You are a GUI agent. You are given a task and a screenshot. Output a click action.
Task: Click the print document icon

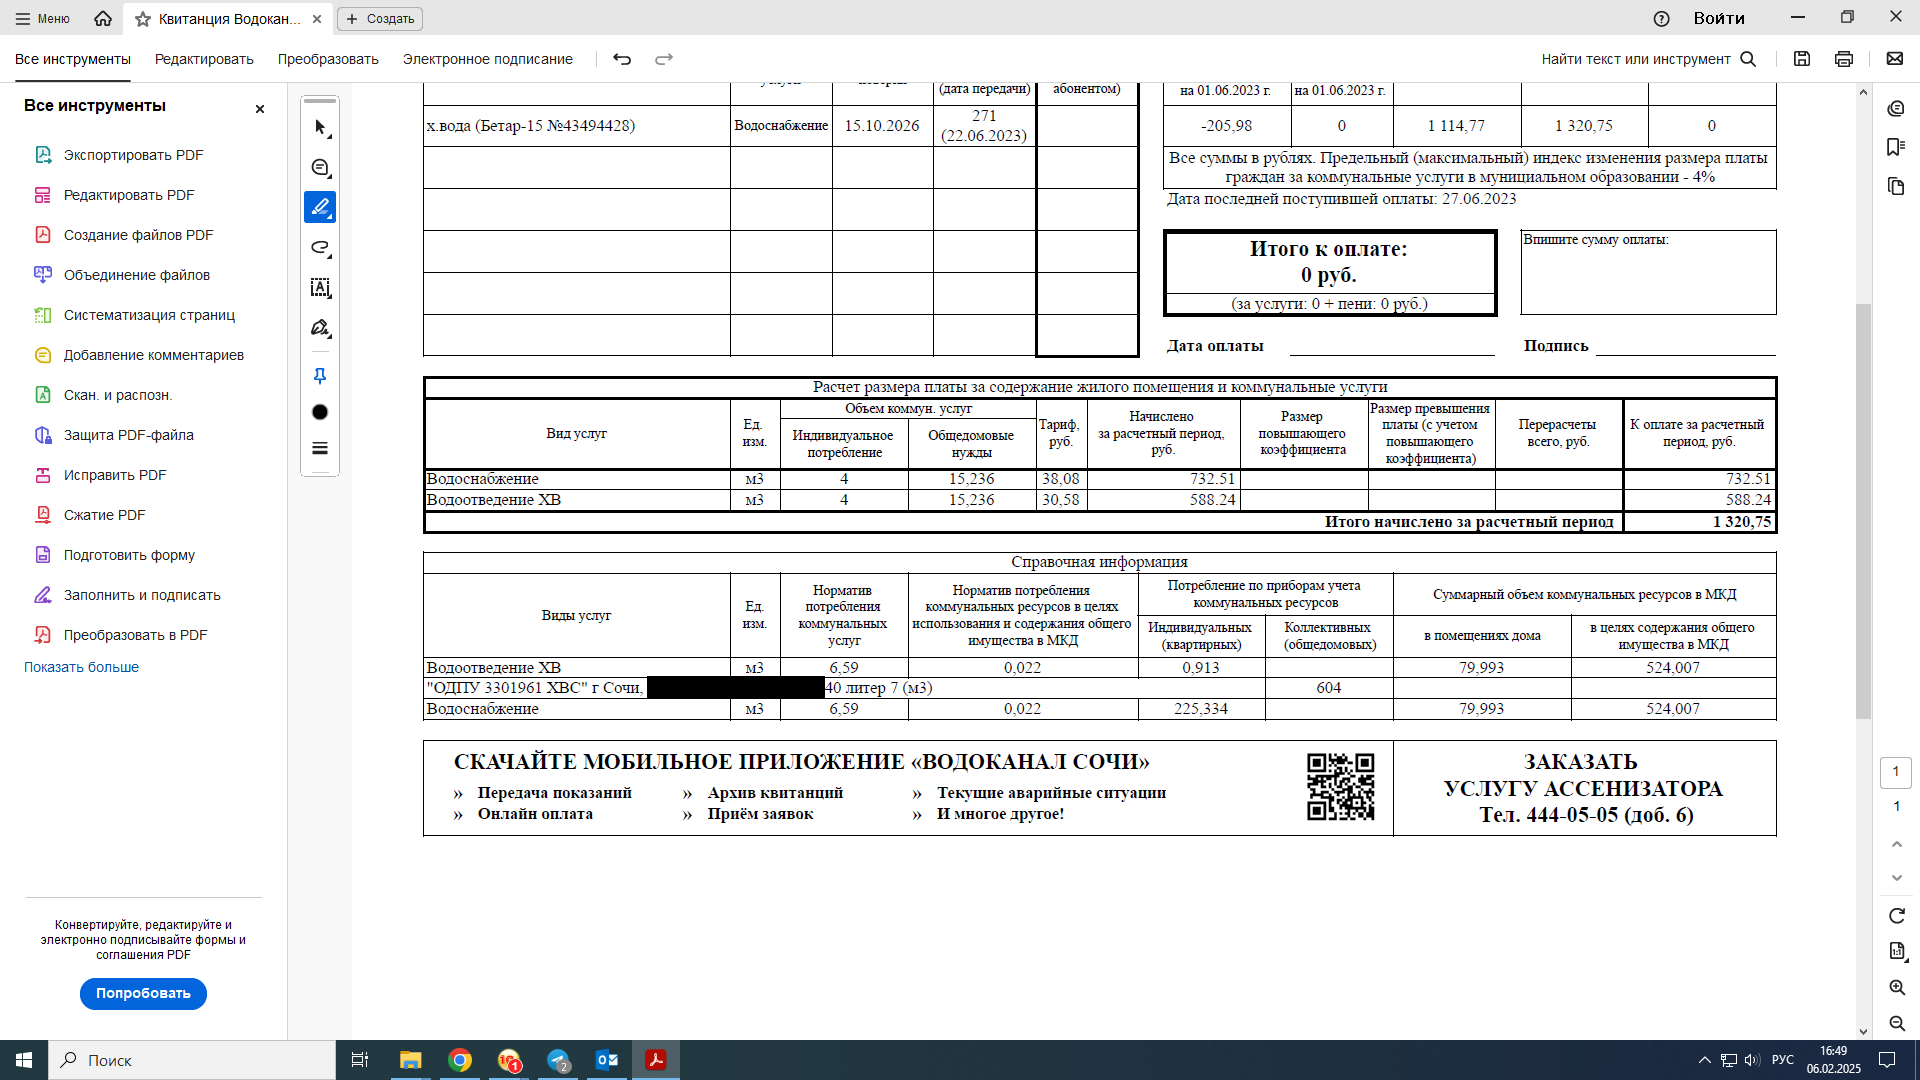(x=1844, y=59)
